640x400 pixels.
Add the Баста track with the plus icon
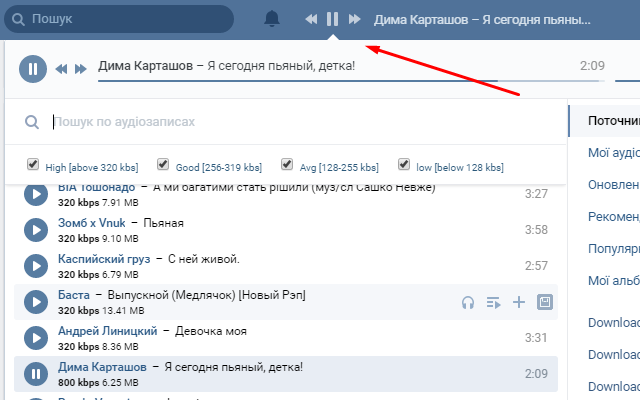519,302
